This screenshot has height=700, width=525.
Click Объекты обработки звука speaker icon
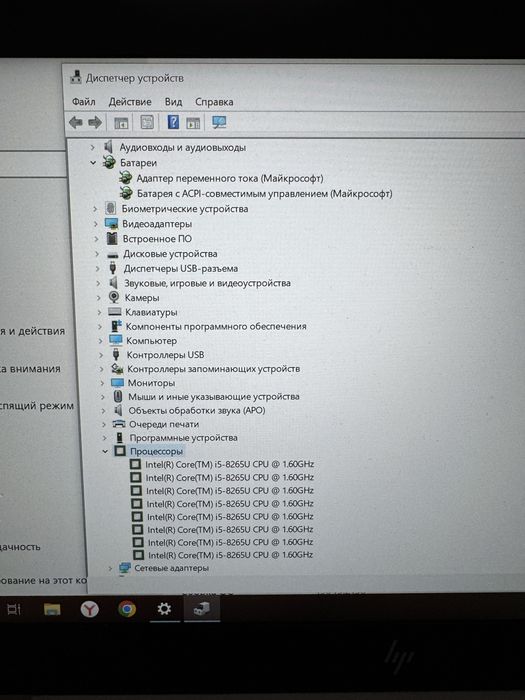tap(119, 410)
